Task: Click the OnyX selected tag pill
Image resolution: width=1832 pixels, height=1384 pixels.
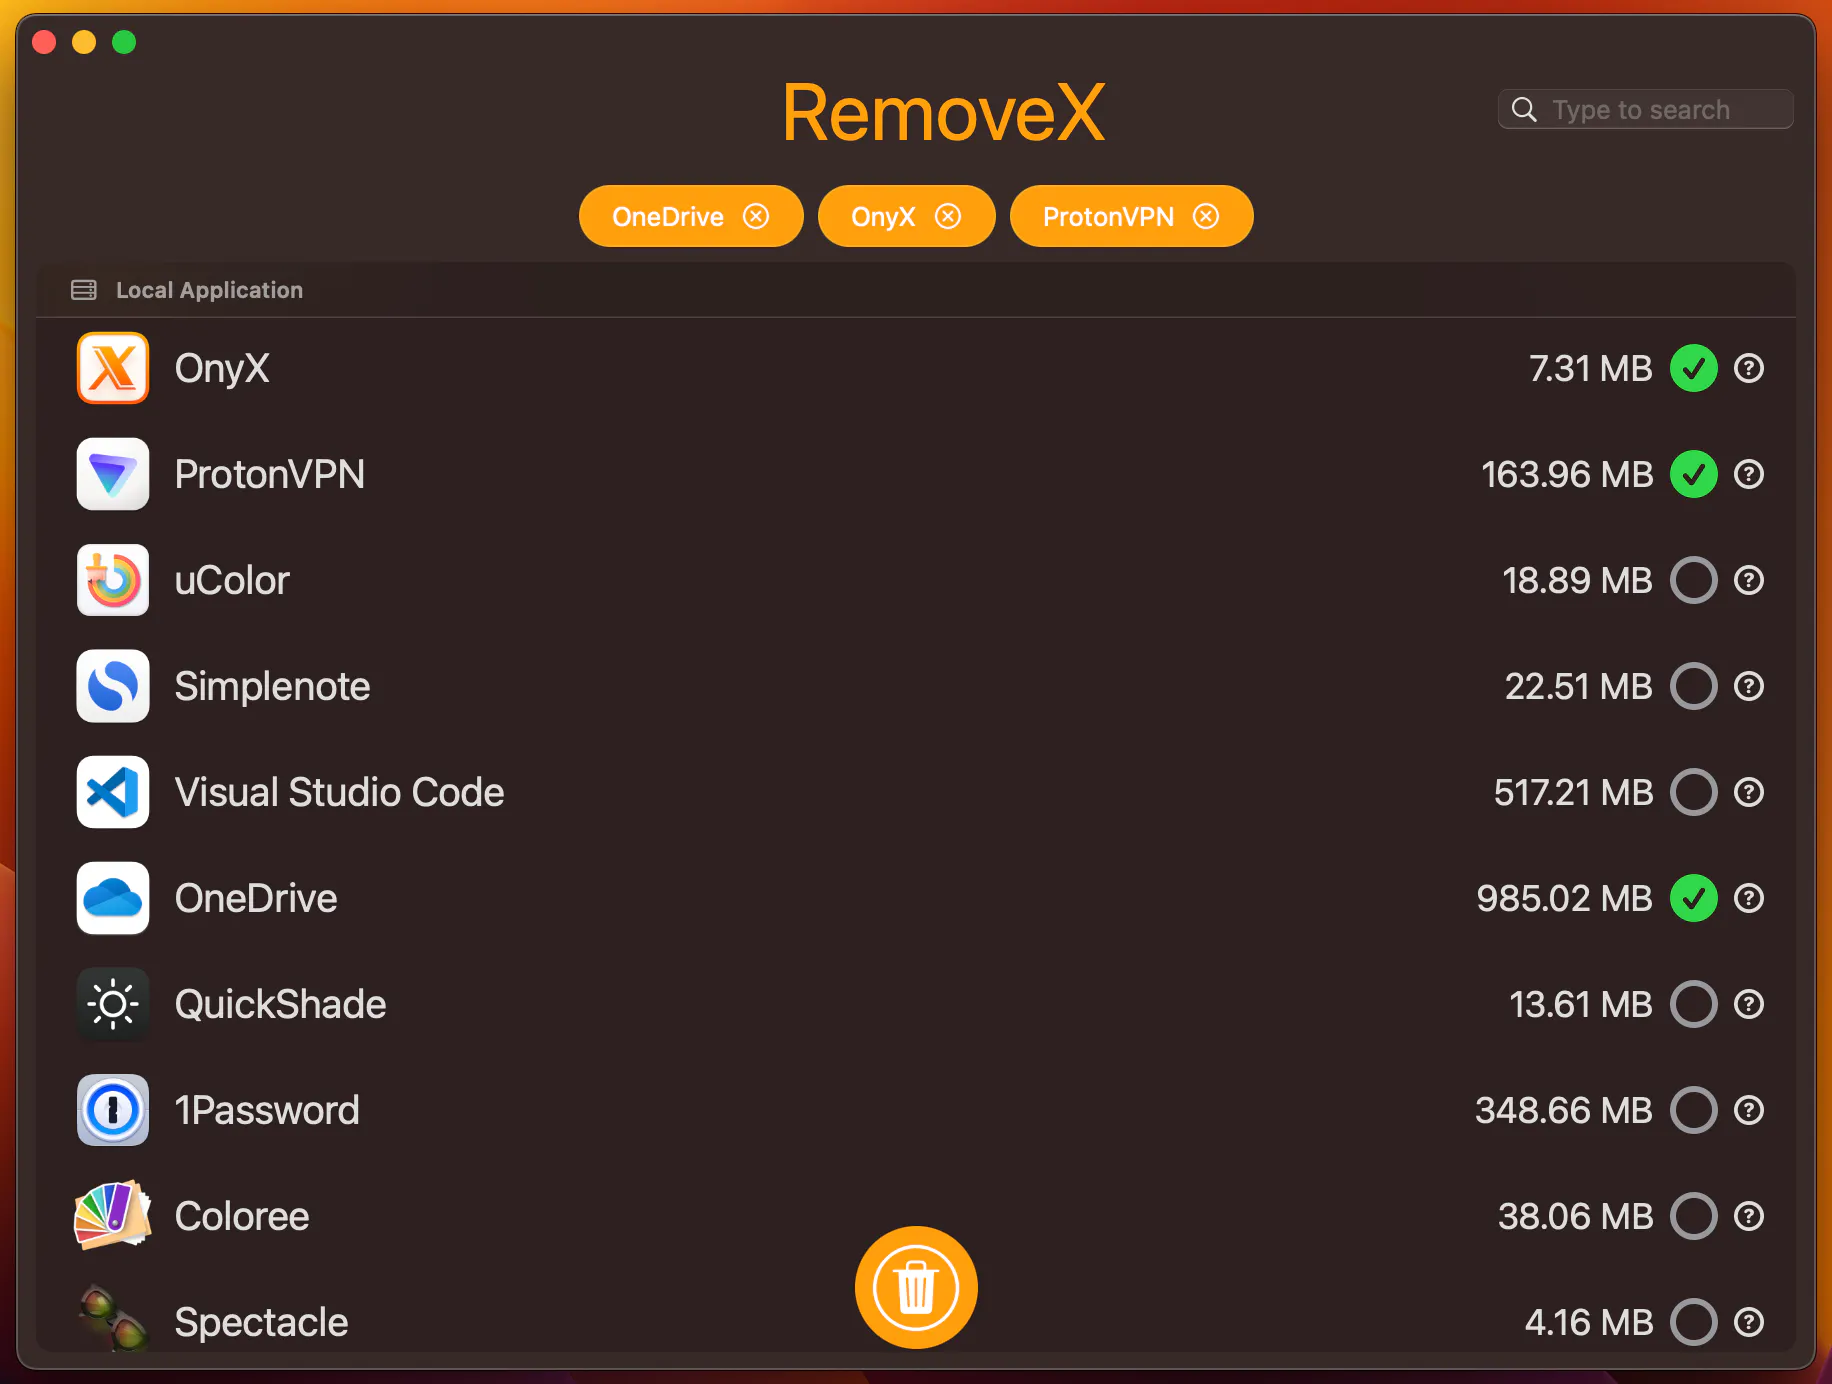Action: click(906, 216)
